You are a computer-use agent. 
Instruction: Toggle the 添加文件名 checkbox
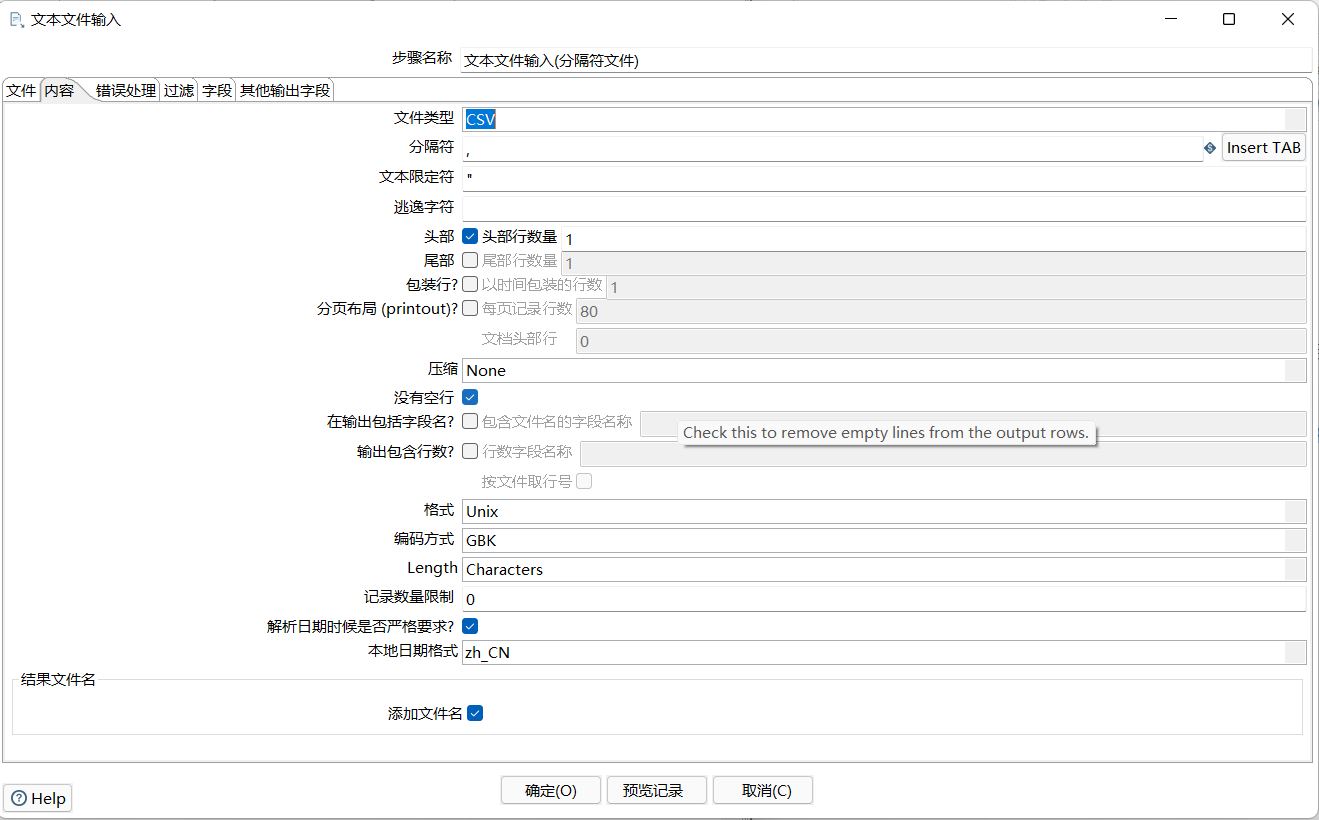pos(475,713)
